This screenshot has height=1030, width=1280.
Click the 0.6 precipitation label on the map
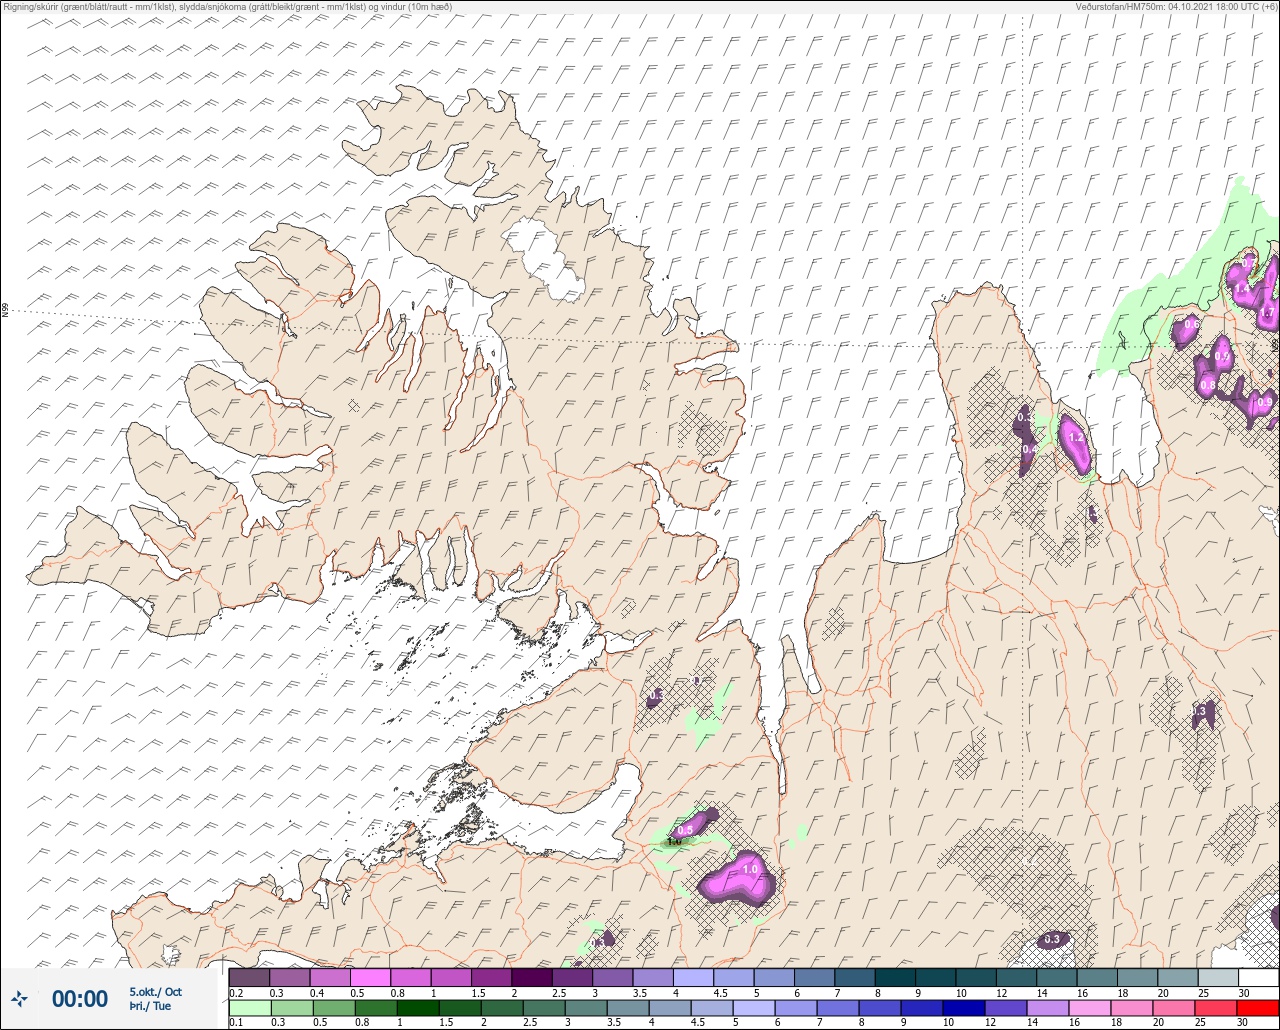pyautogui.click(x=1191, y=324)
